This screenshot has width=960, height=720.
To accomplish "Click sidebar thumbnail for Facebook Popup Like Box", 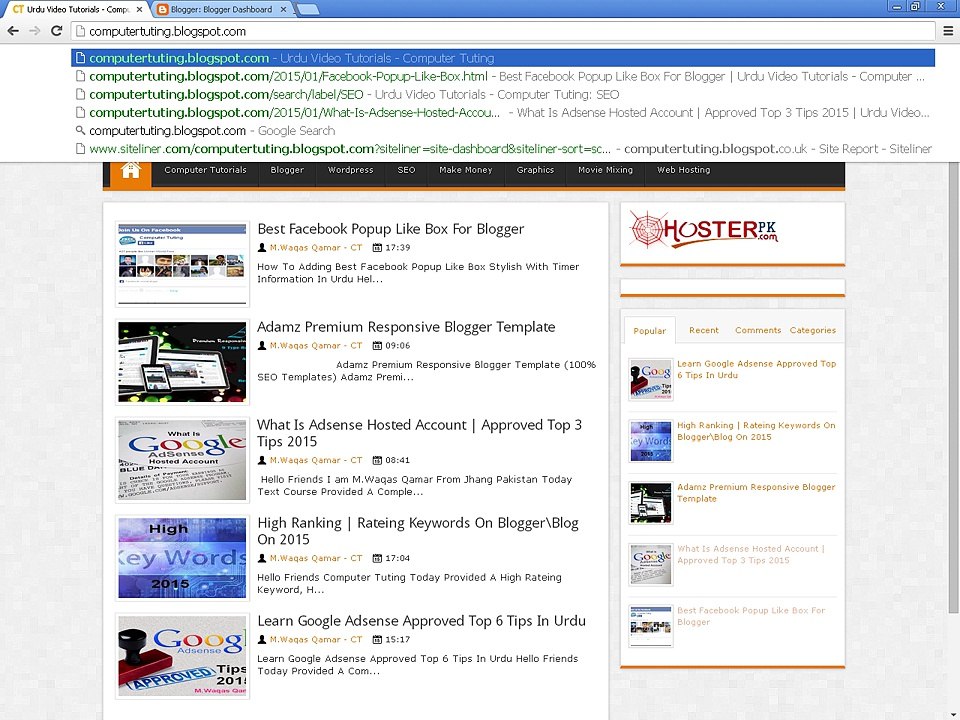I will click(x=651, y=626).
